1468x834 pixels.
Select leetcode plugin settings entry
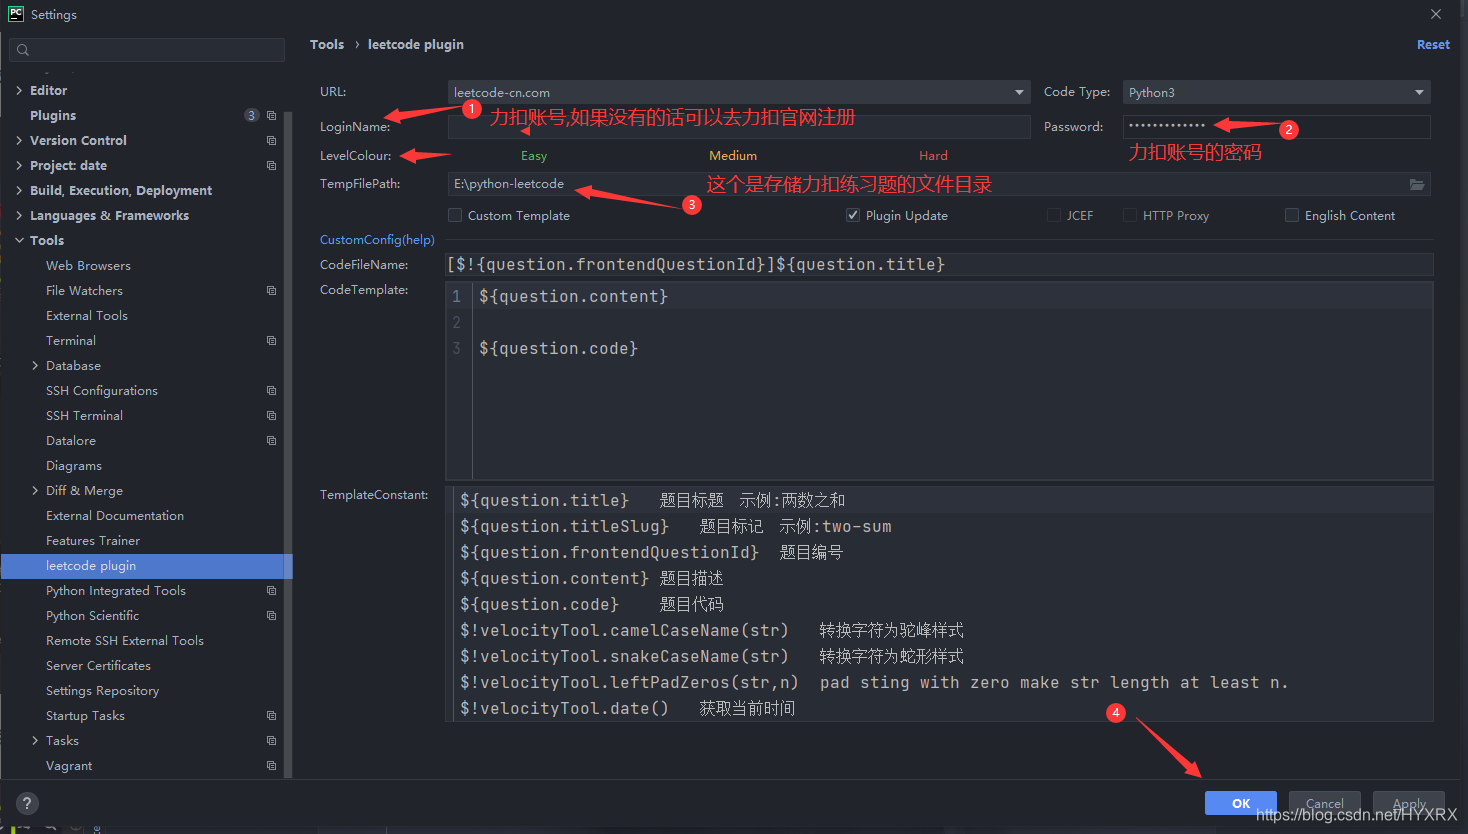(x=146, y=566)
